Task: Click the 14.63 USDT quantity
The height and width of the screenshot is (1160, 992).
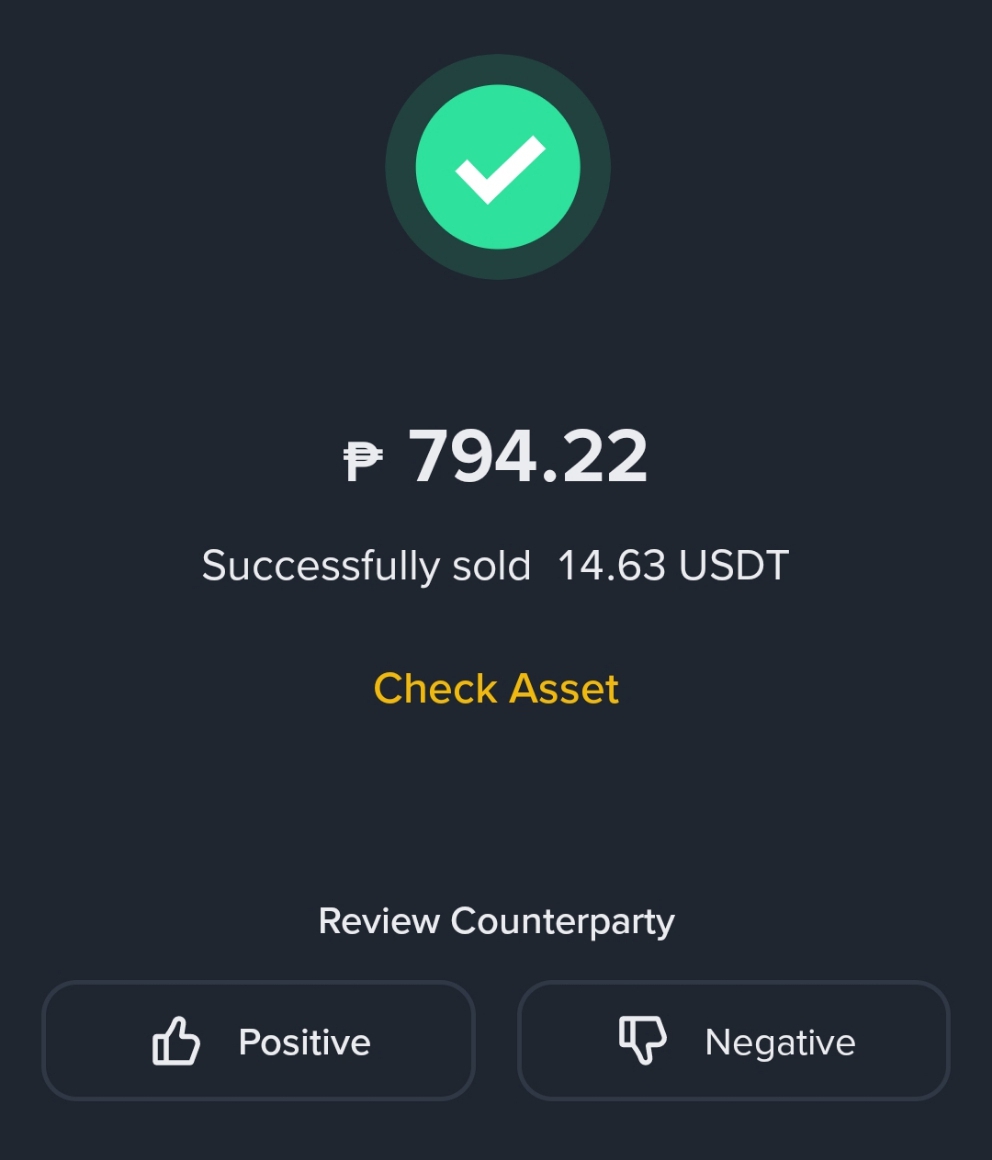Action: point(673,566)
